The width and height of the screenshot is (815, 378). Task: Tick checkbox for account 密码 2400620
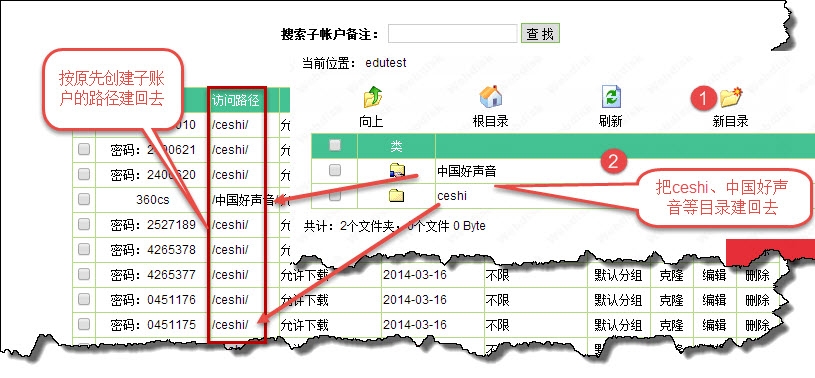pyautogui.click(x=84, y=175)
